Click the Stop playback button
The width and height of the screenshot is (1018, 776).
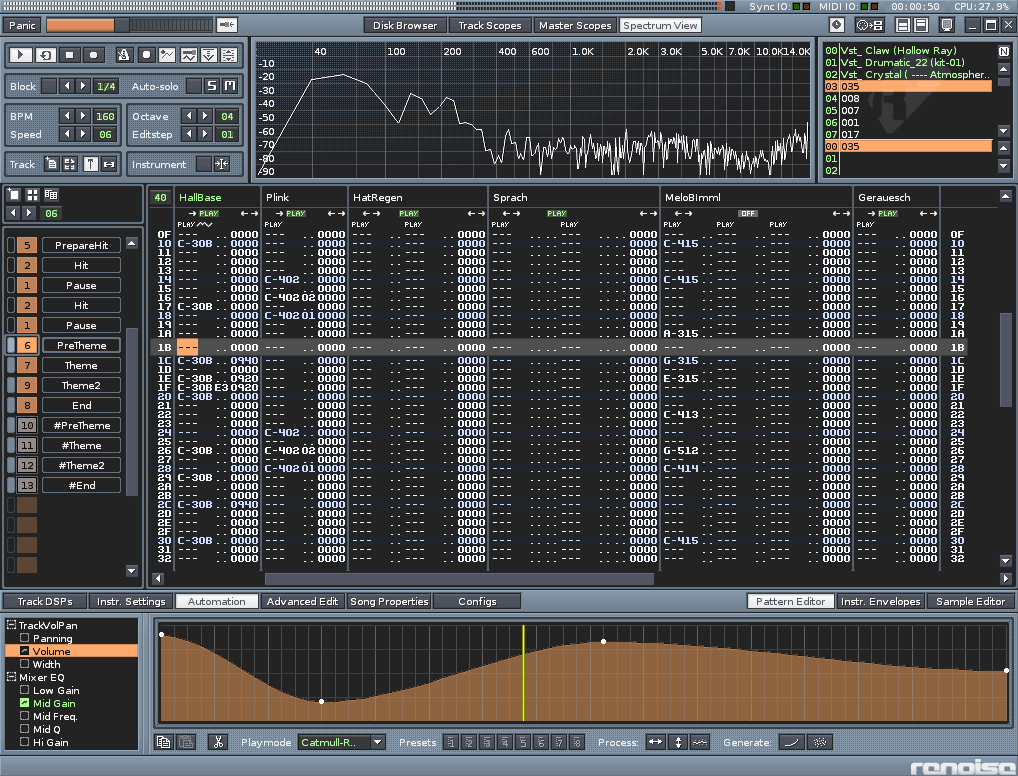click(70, 55)
